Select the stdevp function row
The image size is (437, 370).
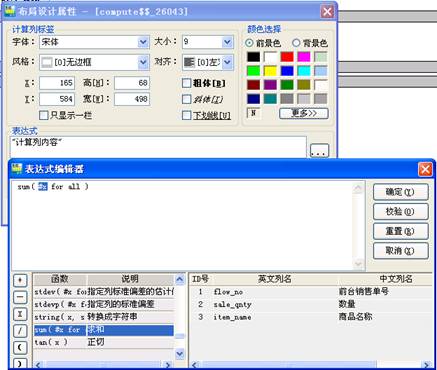104,304
